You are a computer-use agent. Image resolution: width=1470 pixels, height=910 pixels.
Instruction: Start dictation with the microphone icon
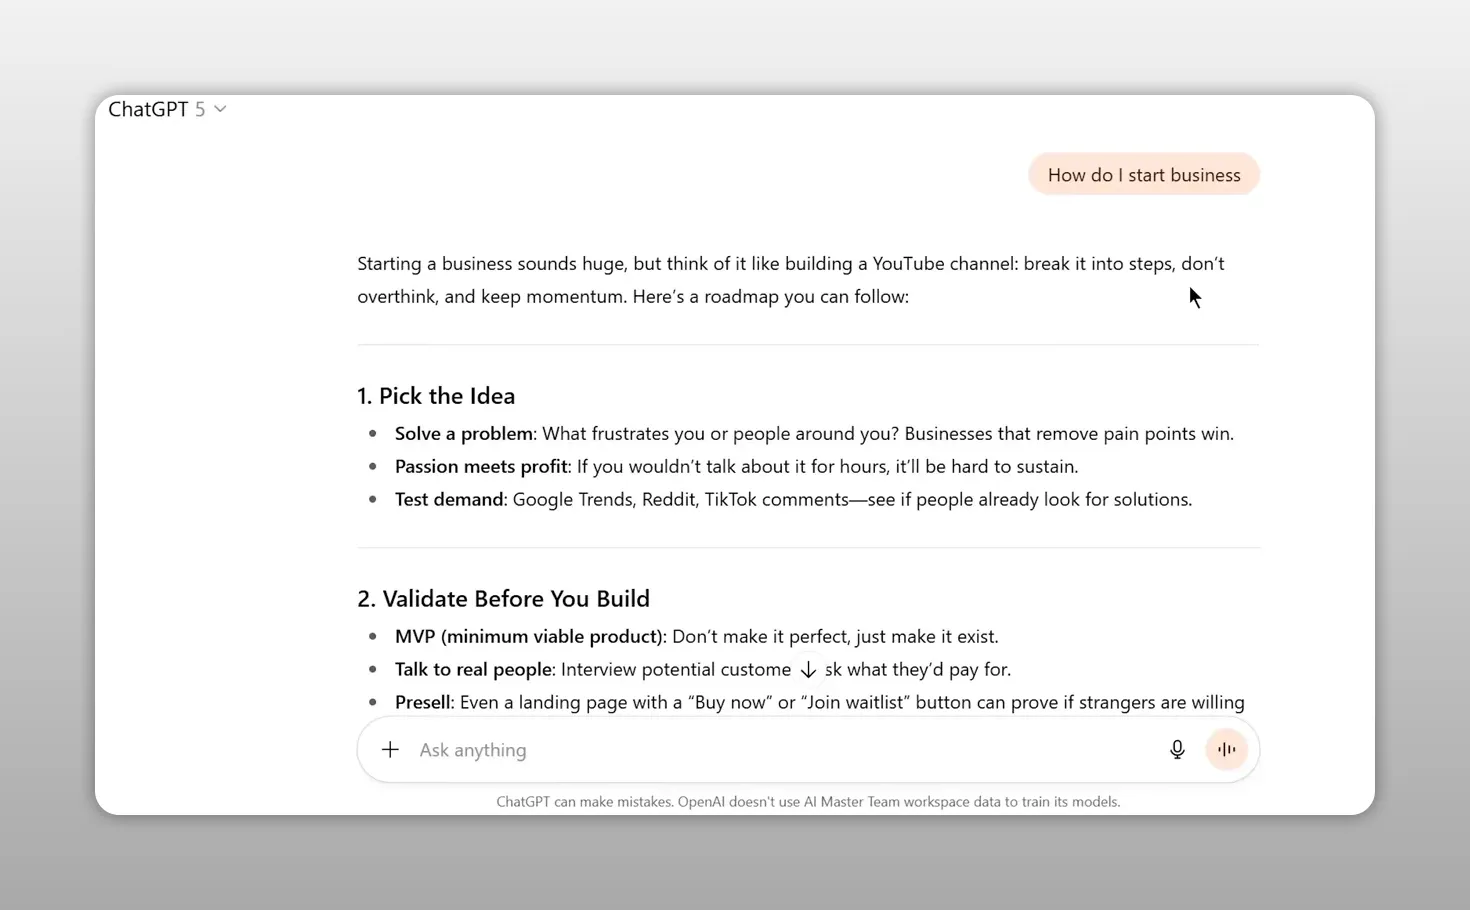(1177, 749)
